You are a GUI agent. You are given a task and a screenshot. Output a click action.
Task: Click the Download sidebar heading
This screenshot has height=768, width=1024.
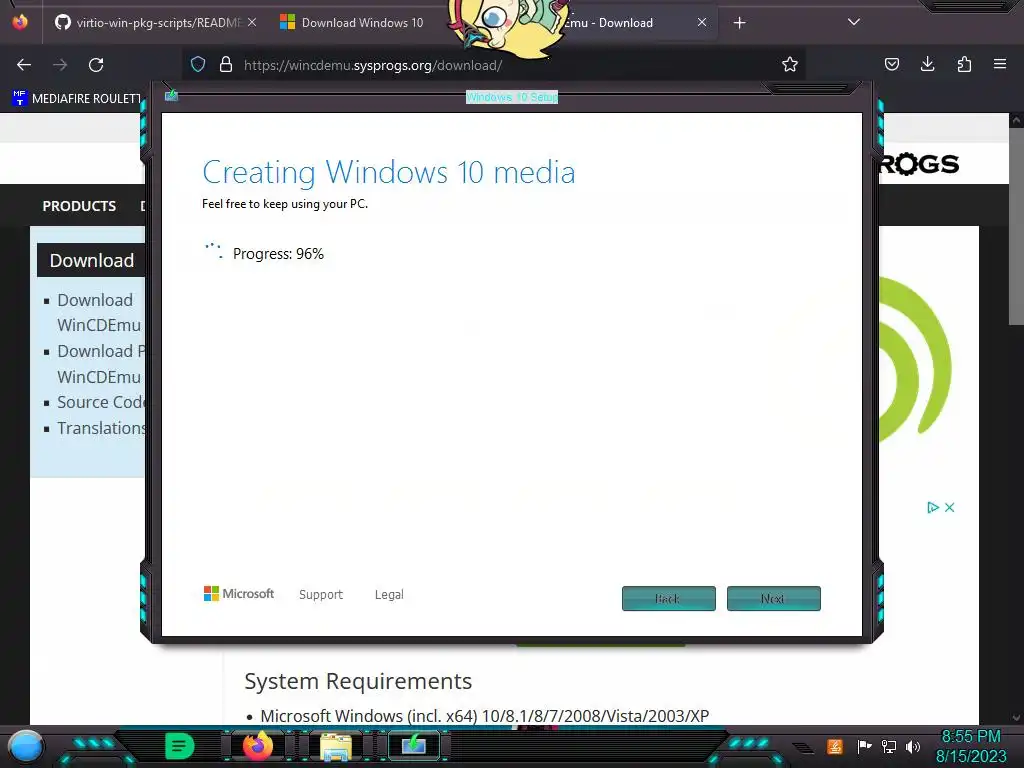click(x=92, y=261)
